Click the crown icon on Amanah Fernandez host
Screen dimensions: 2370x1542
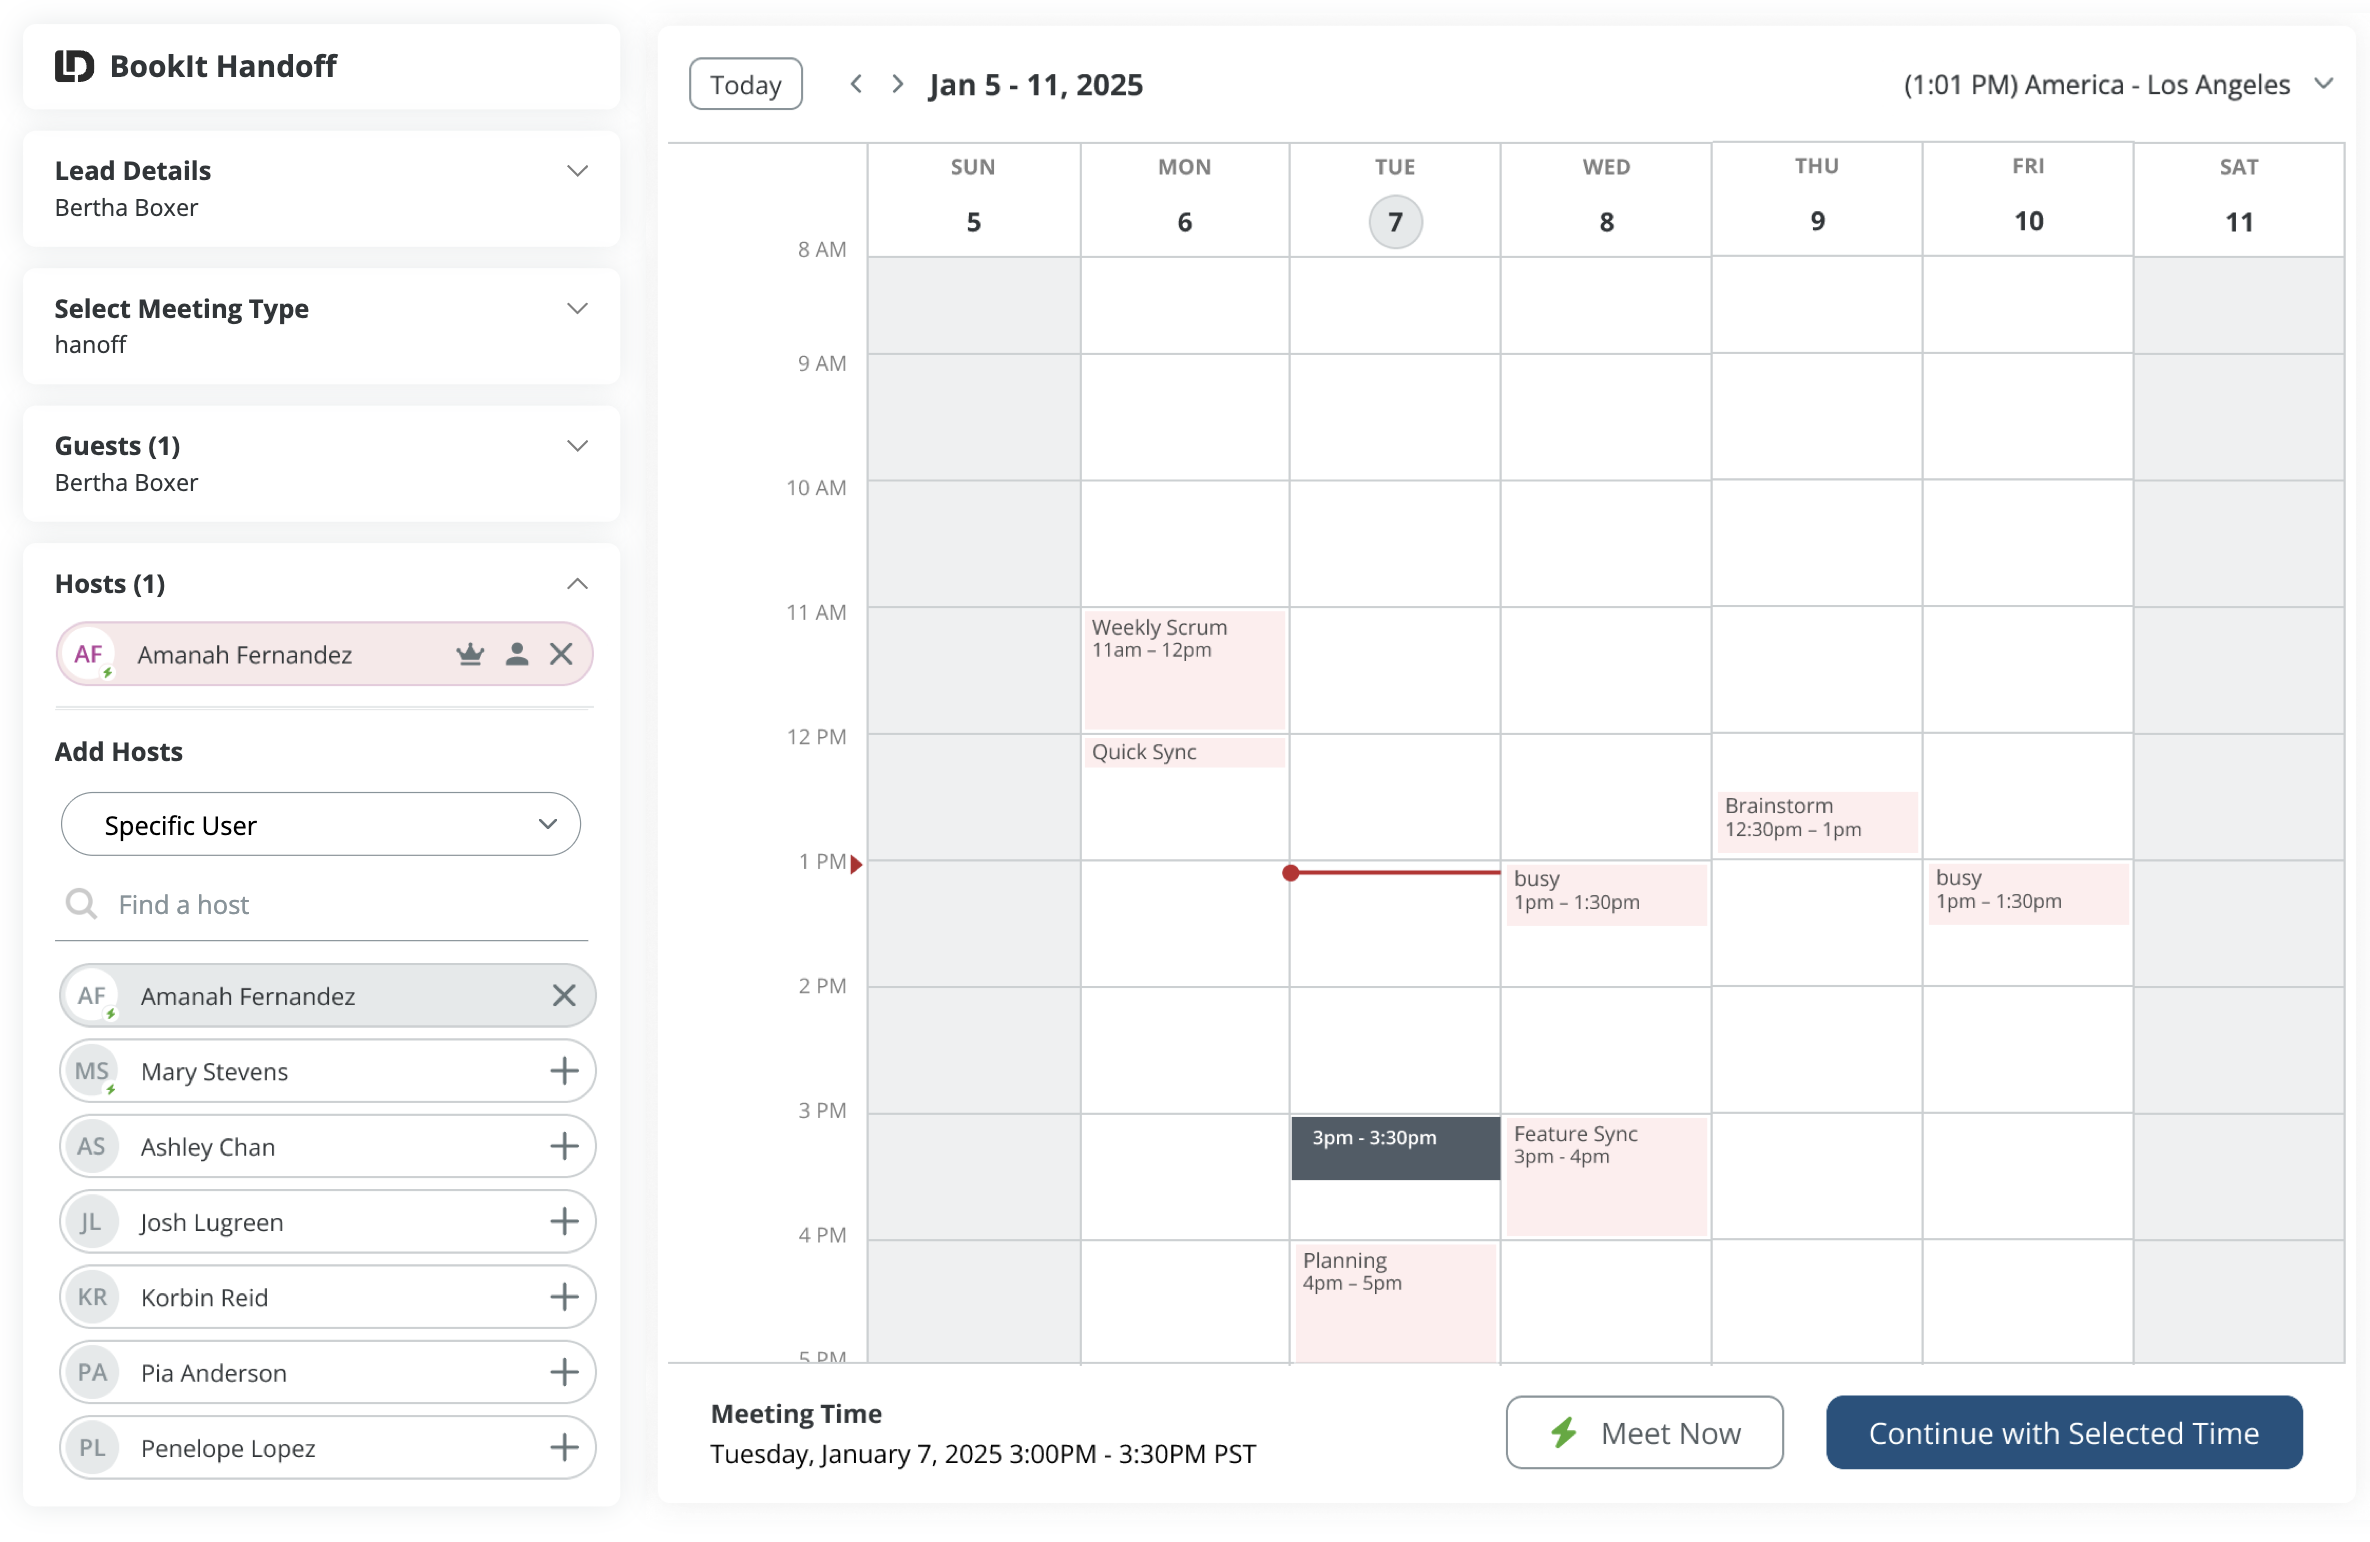(x=470, y=655)
